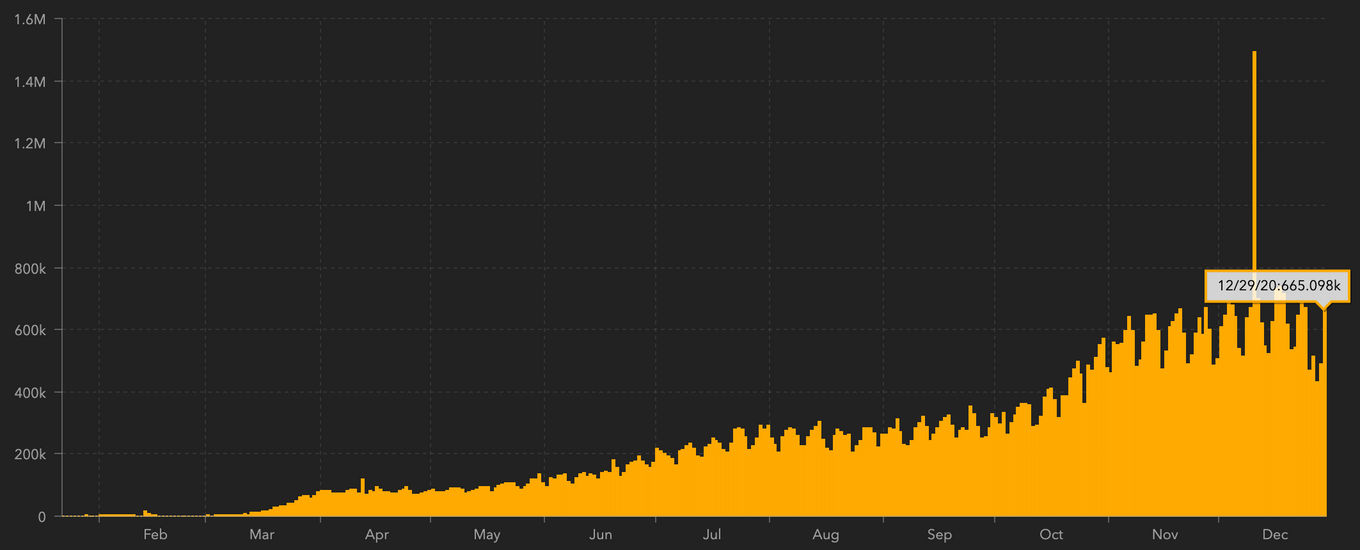1360x550 pixels.
Task: Click the 1.6M y-axis label
Action: click(x=30, y=19)
